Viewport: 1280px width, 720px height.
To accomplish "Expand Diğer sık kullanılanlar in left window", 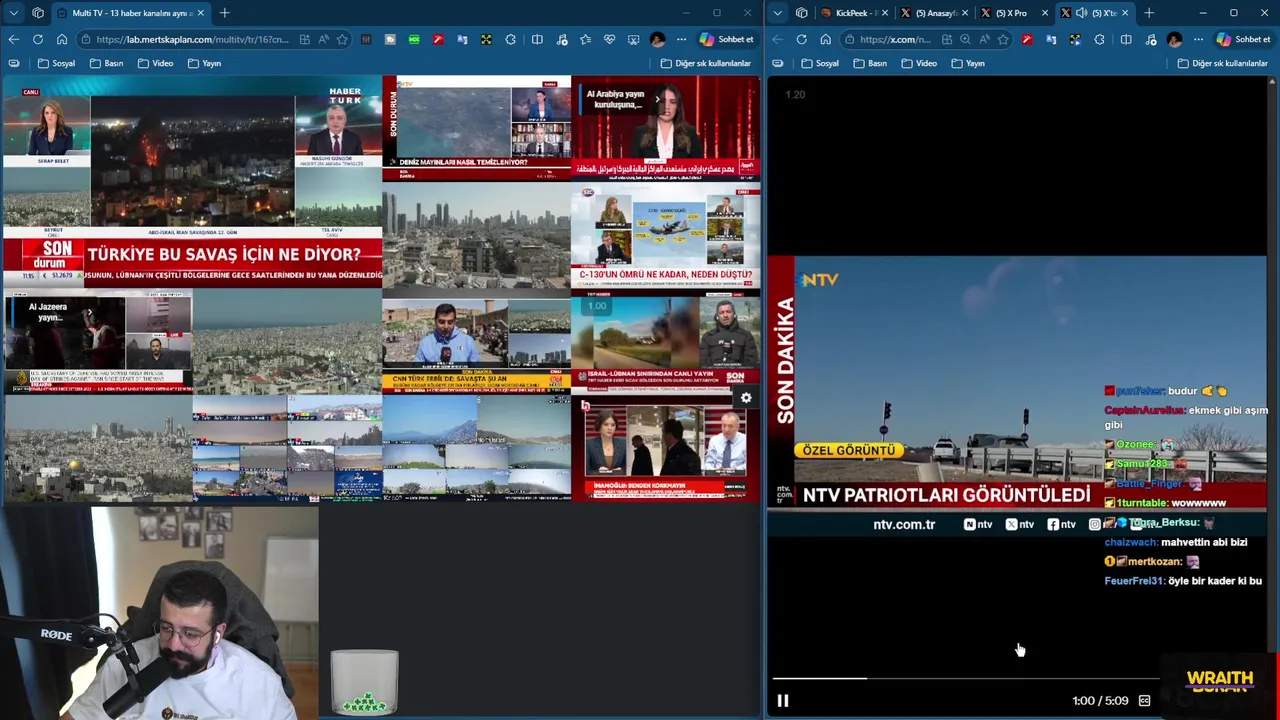I will pyautogui.click(x=705, y=63).
